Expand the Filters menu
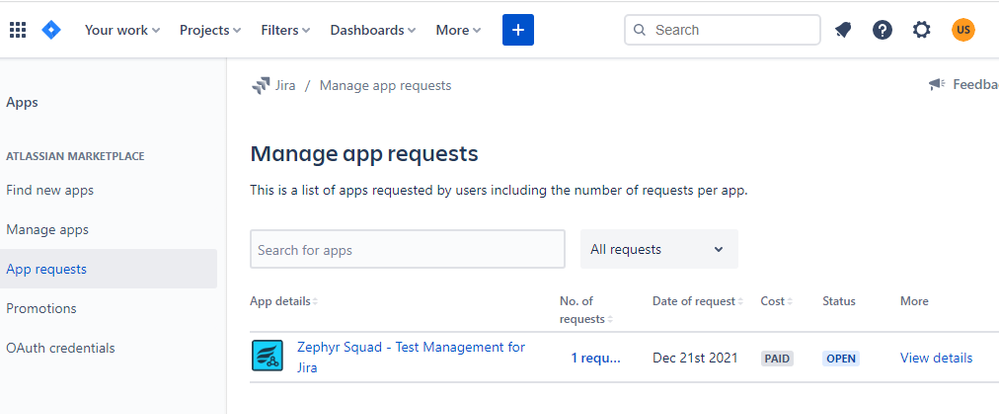 [x=285, y=30]
